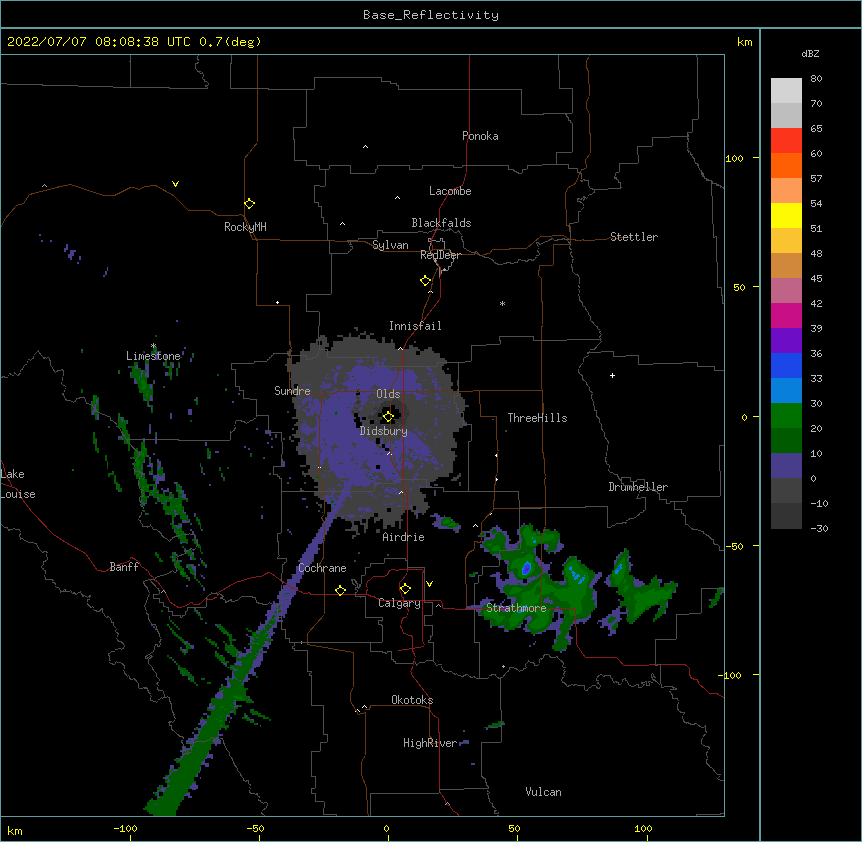The height and width of the screenshot is (842, 862).
Task: Click the Airdrie label
Action: (x=404, y=537)
